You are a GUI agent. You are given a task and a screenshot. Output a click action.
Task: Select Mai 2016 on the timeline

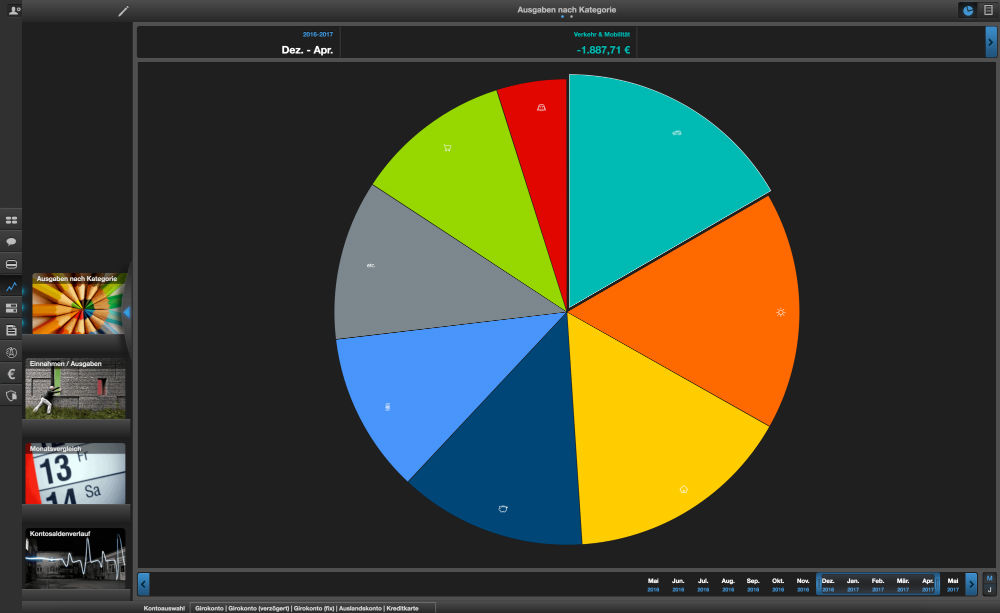[653, 585]
